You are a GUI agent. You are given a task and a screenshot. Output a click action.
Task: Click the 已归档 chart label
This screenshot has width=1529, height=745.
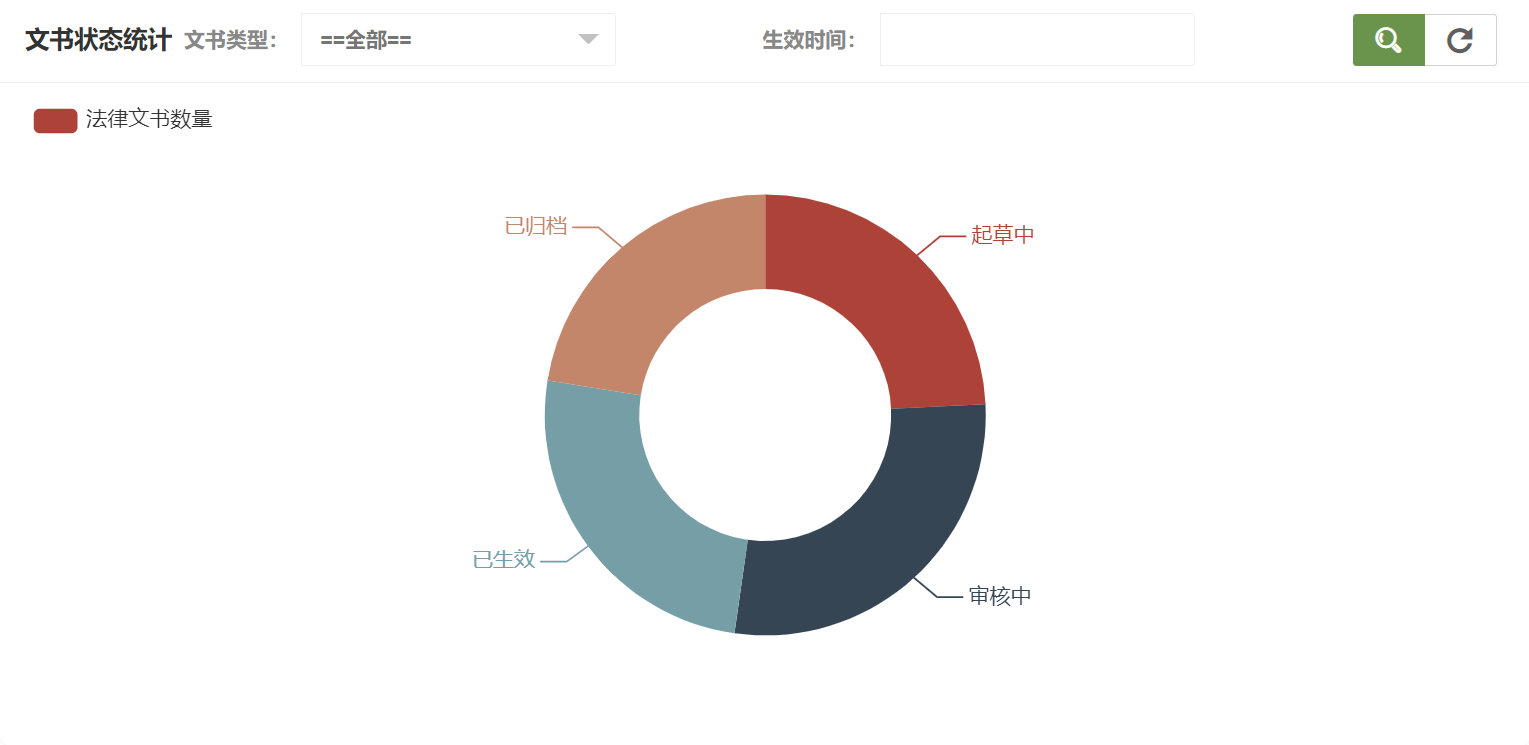(536, 226)
